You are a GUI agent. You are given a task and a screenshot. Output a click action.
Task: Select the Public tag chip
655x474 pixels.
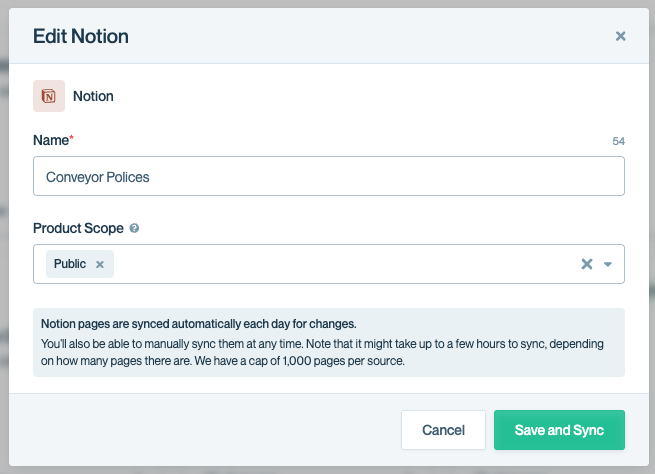click(x=70, y=264)
